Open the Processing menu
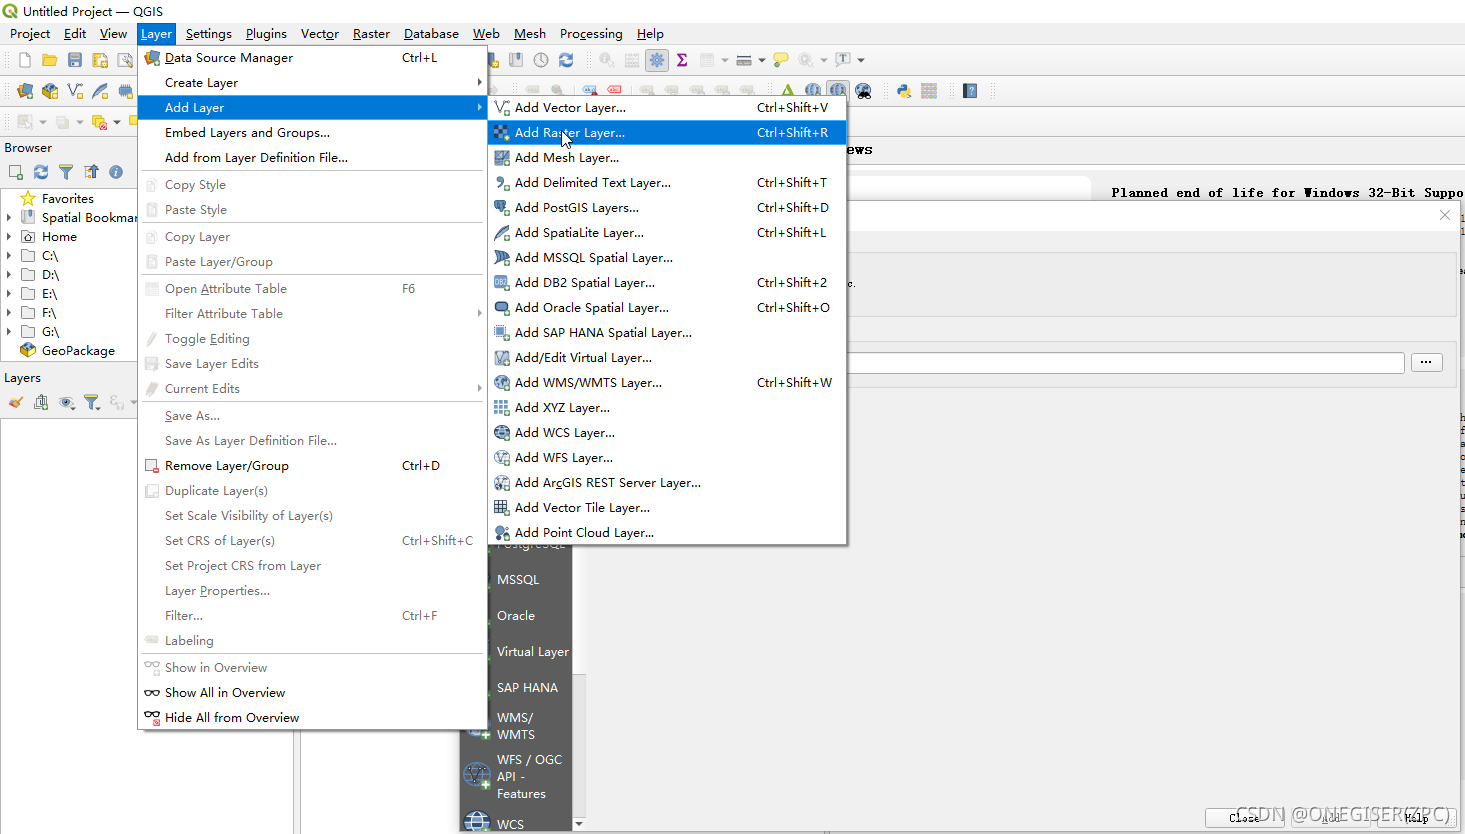 [x=591, y=33]
